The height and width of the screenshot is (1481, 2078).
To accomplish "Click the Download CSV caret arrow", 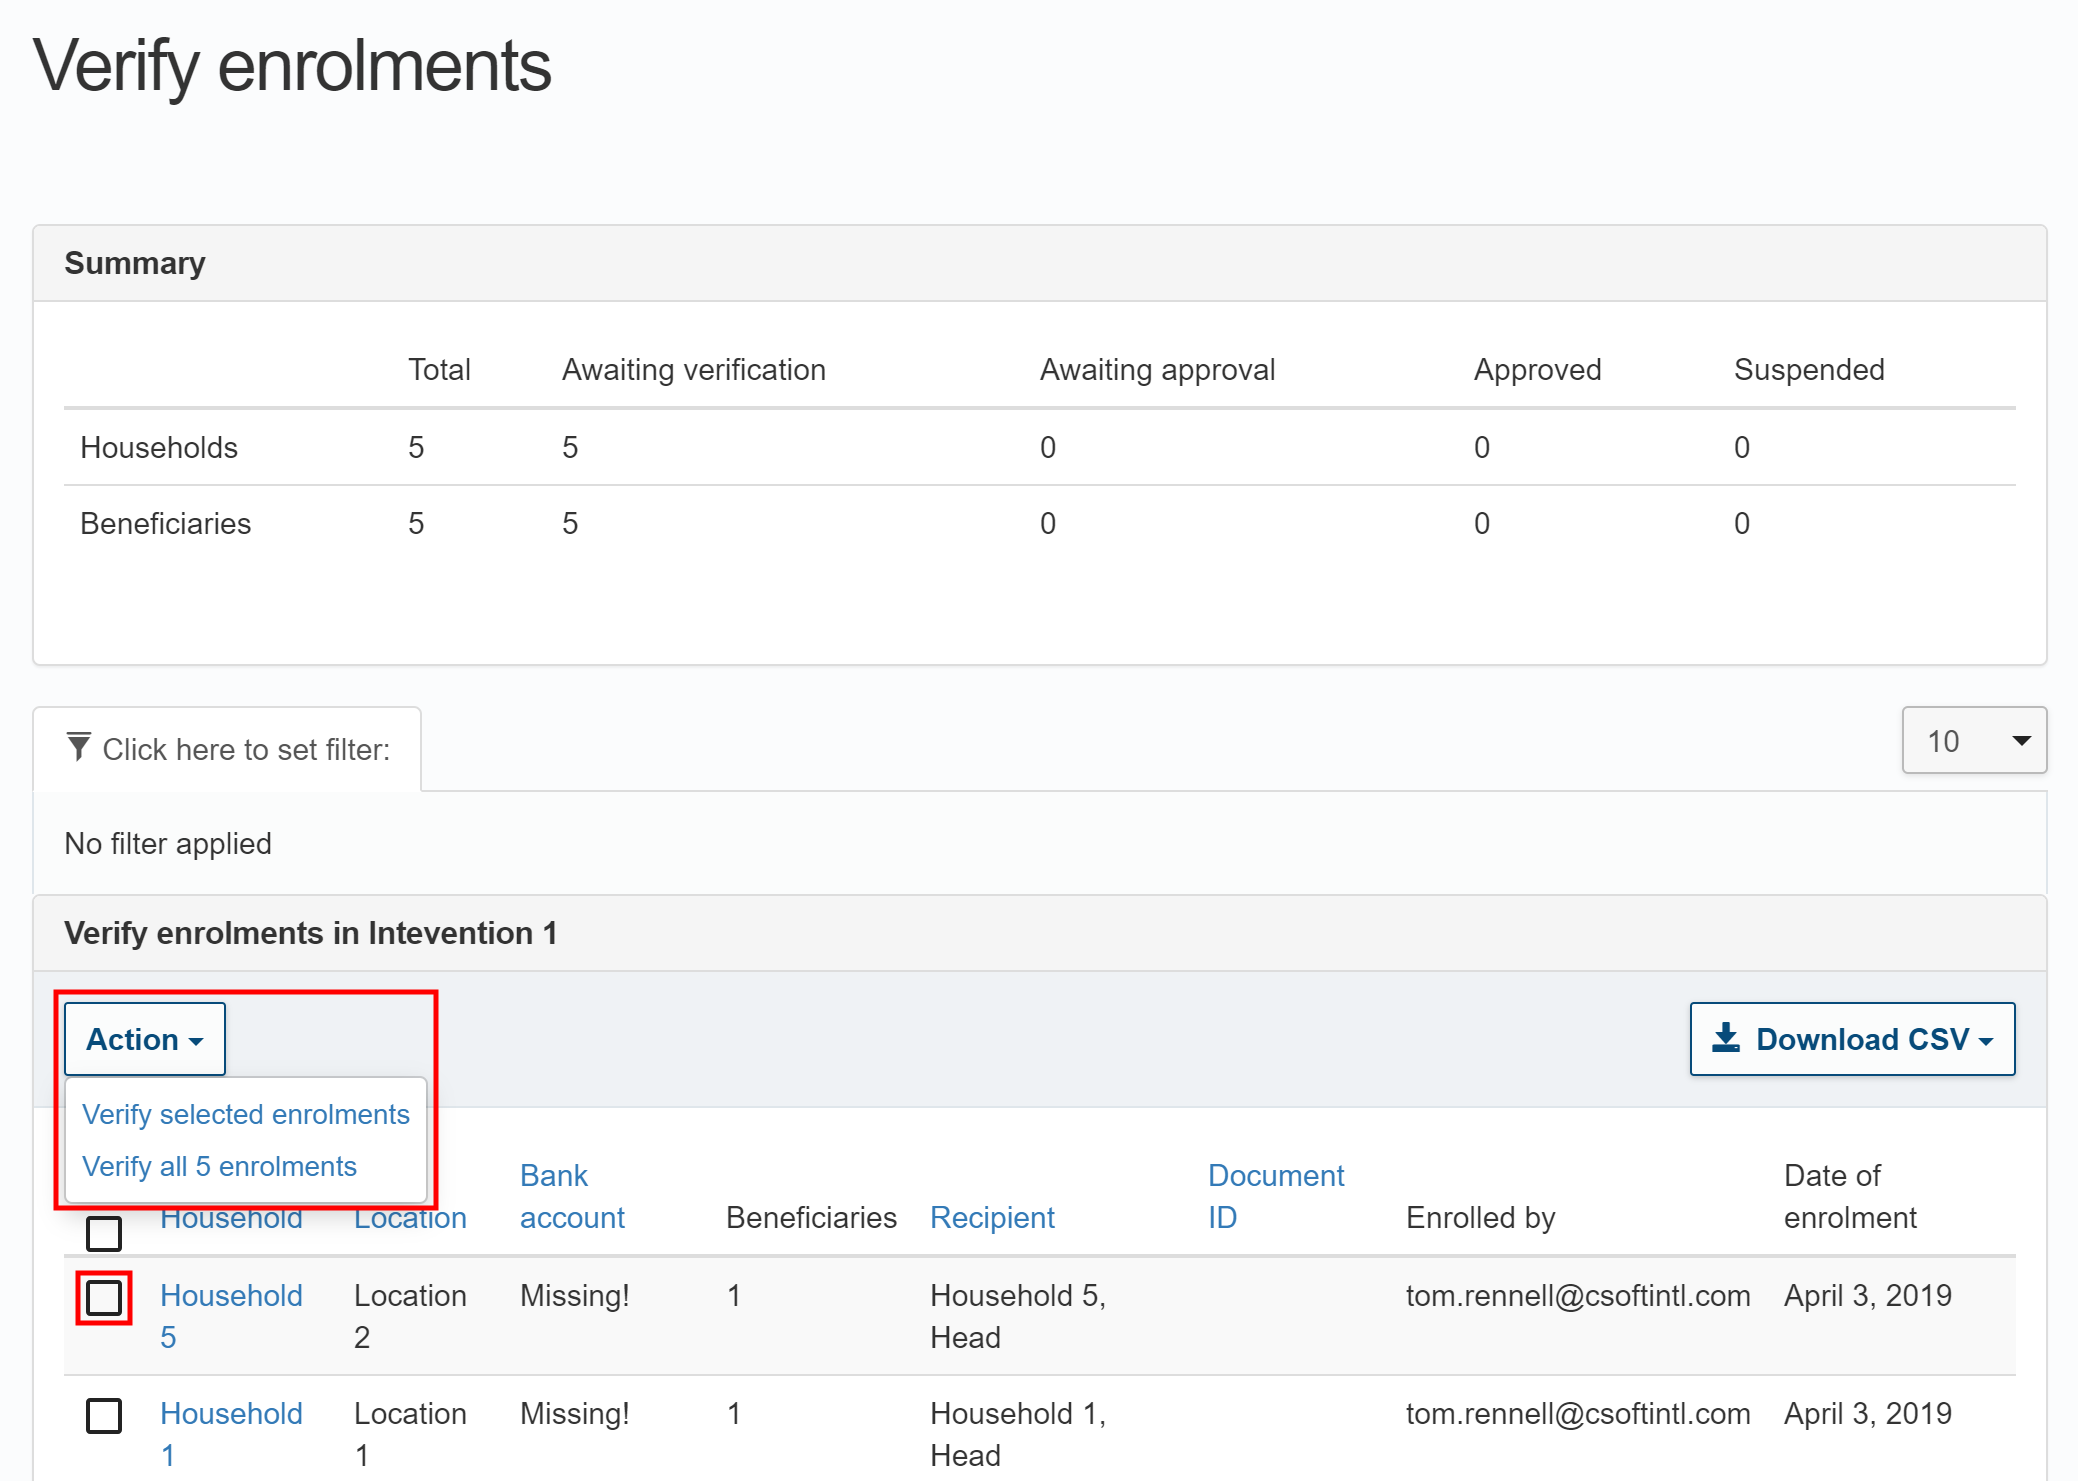I will click(1986, 1042).
